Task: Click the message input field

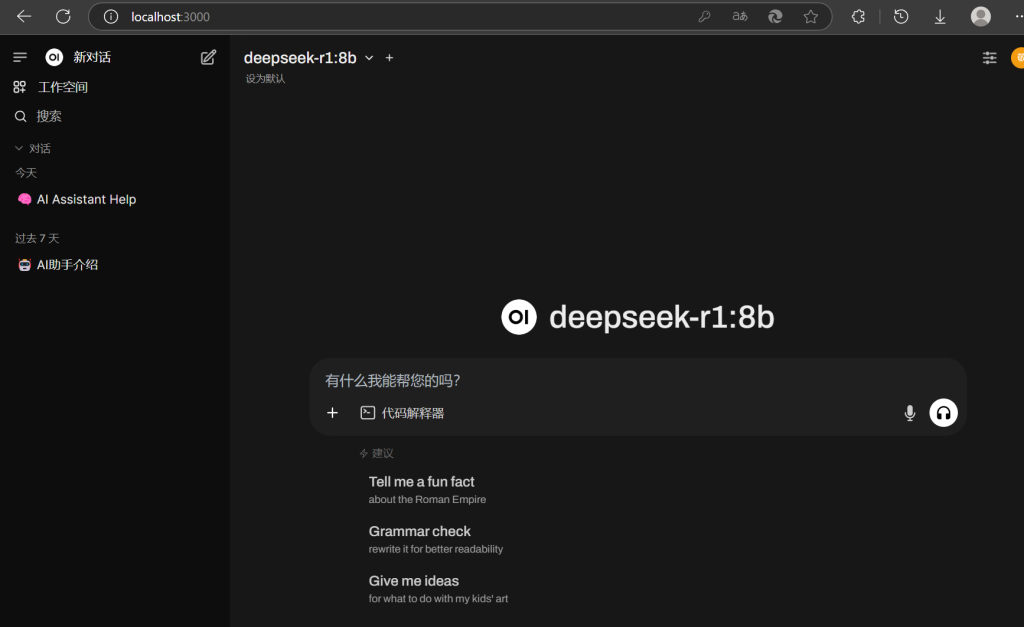Action: [x=550, y=381]
